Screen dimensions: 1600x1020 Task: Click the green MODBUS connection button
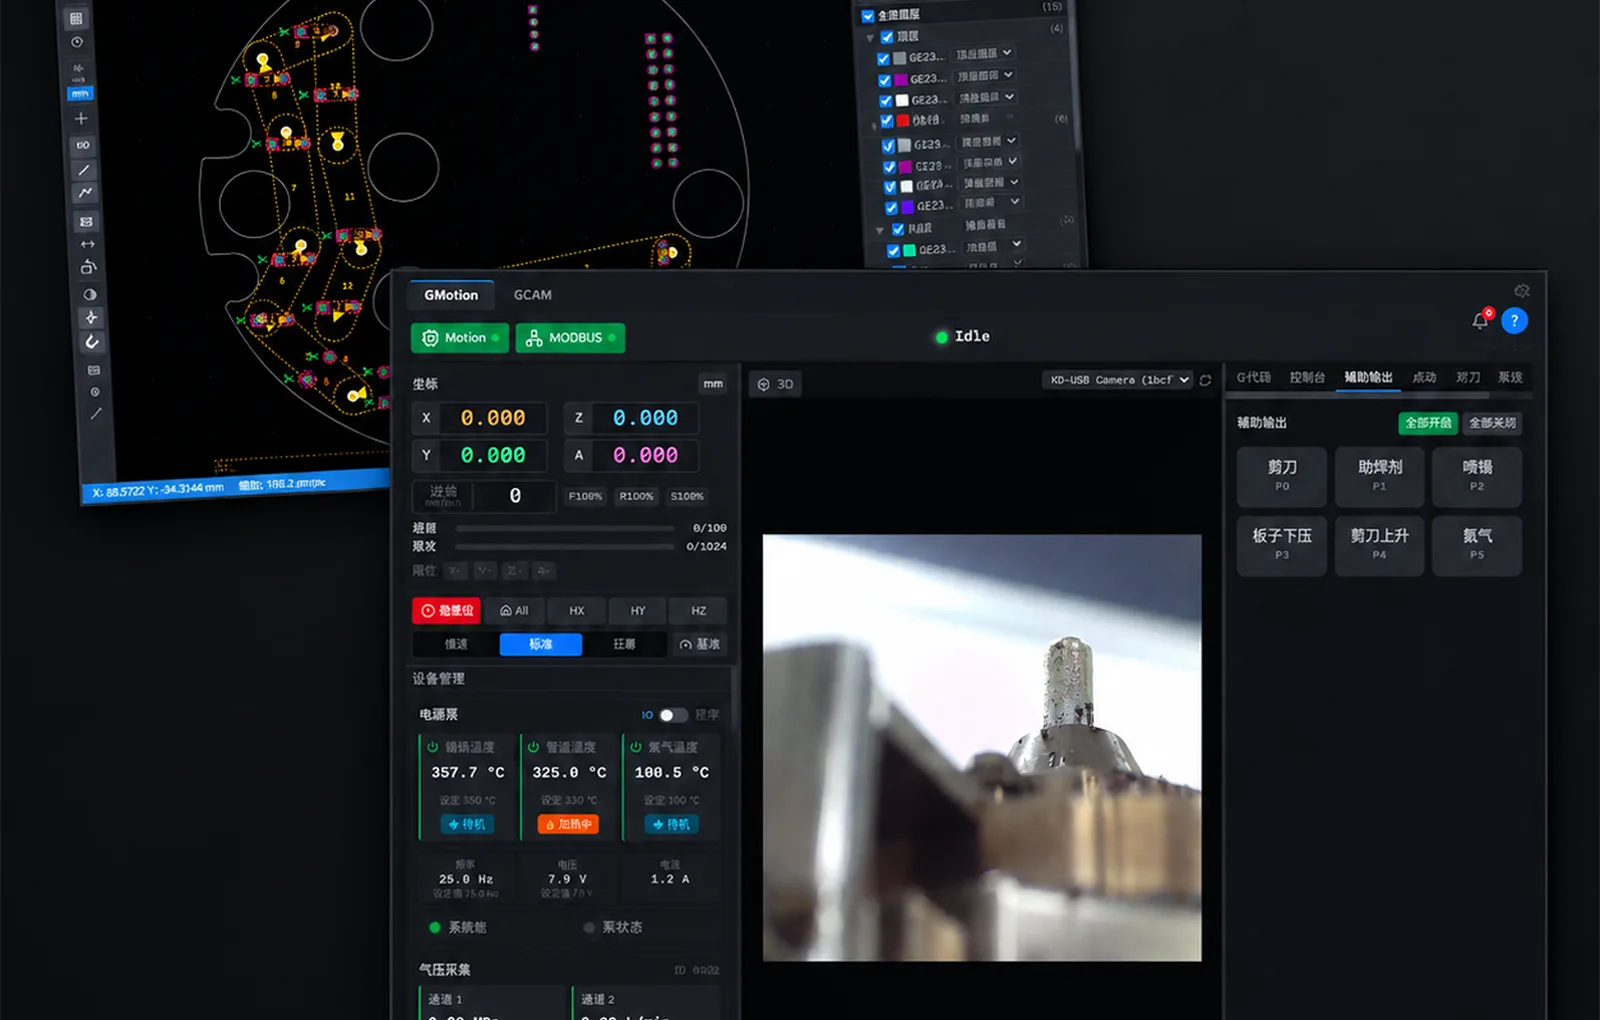tap(570, 338)
